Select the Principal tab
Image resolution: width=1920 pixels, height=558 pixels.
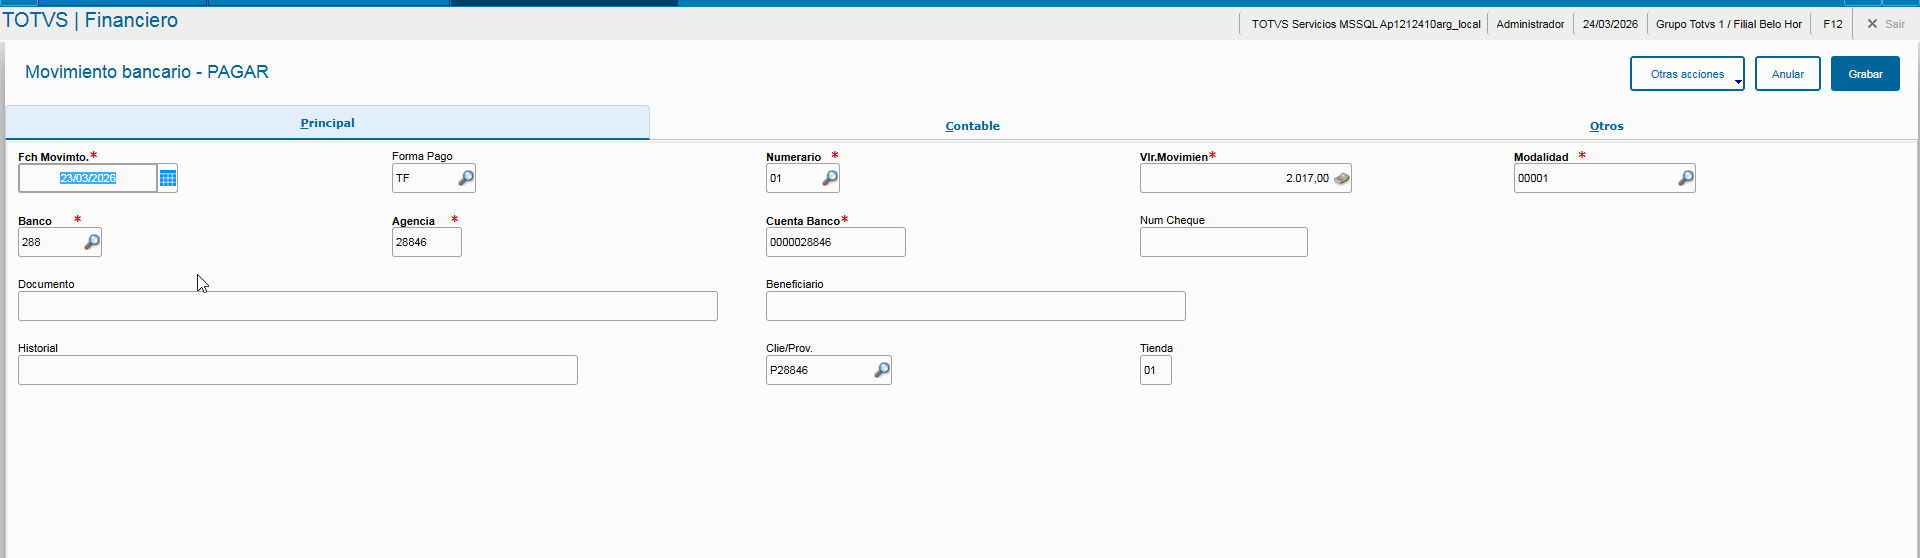tap(327, 123)
